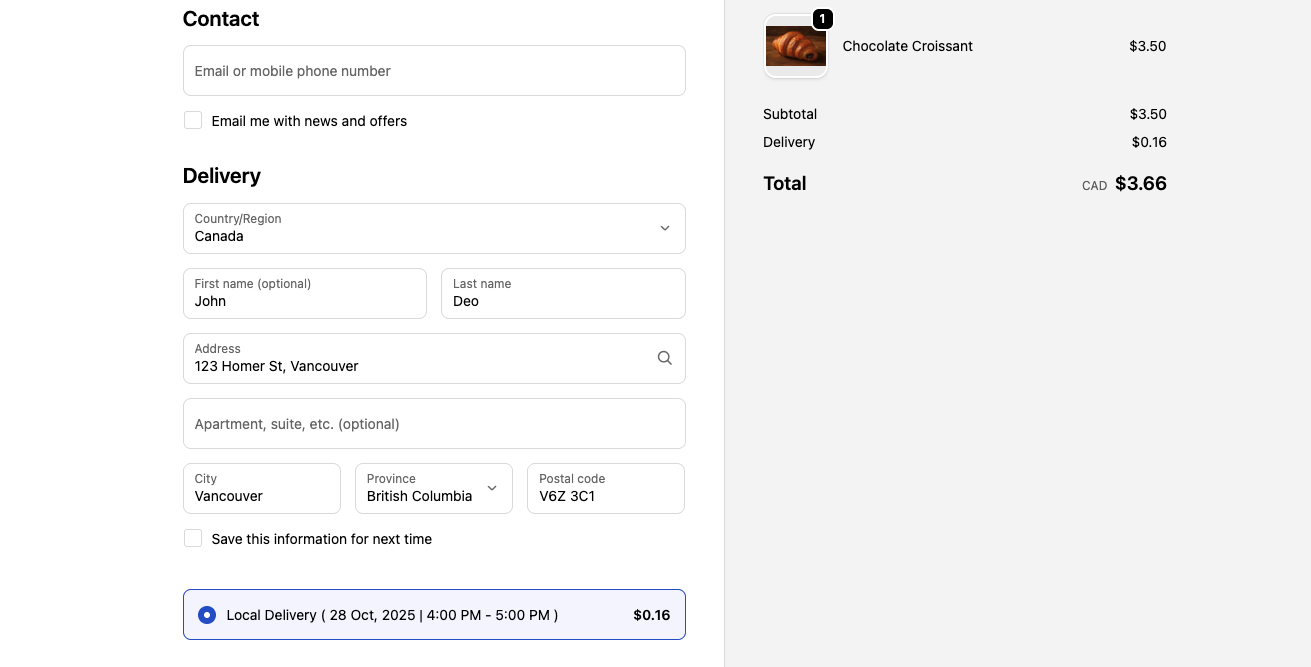This screenshot has width=1311, height=667.
Task: Expand the Province chevron arrow
Action: [x=491, y=489]
